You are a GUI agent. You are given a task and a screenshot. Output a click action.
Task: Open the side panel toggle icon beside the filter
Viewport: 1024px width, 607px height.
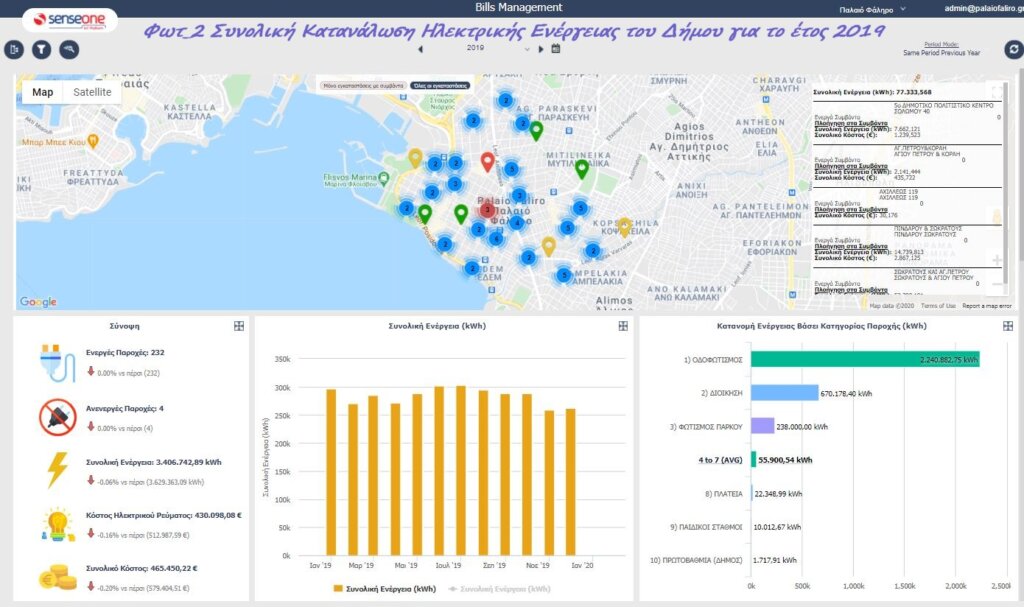[x=14, y=49]
